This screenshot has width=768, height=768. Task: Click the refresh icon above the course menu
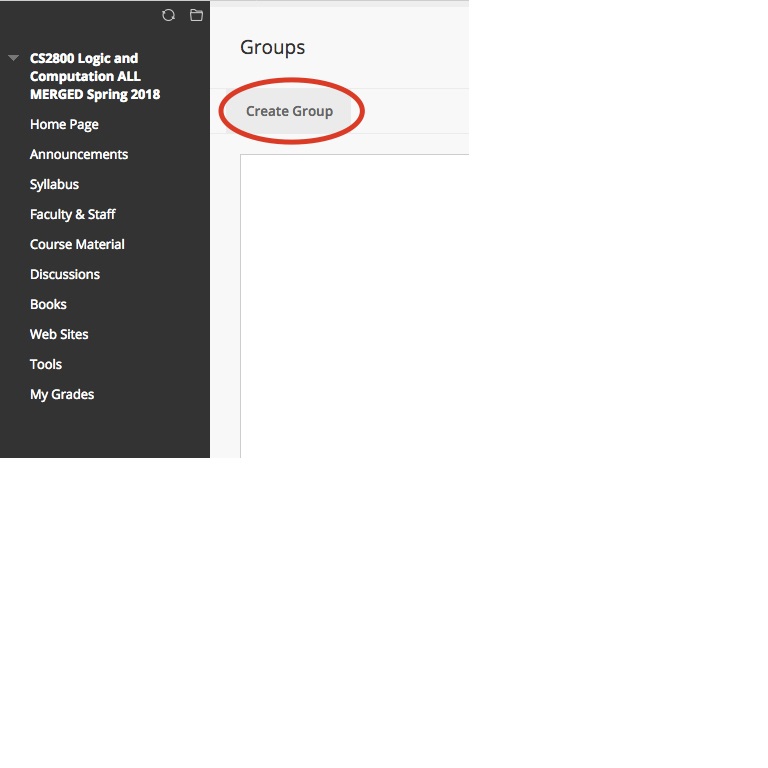(168, 15)
